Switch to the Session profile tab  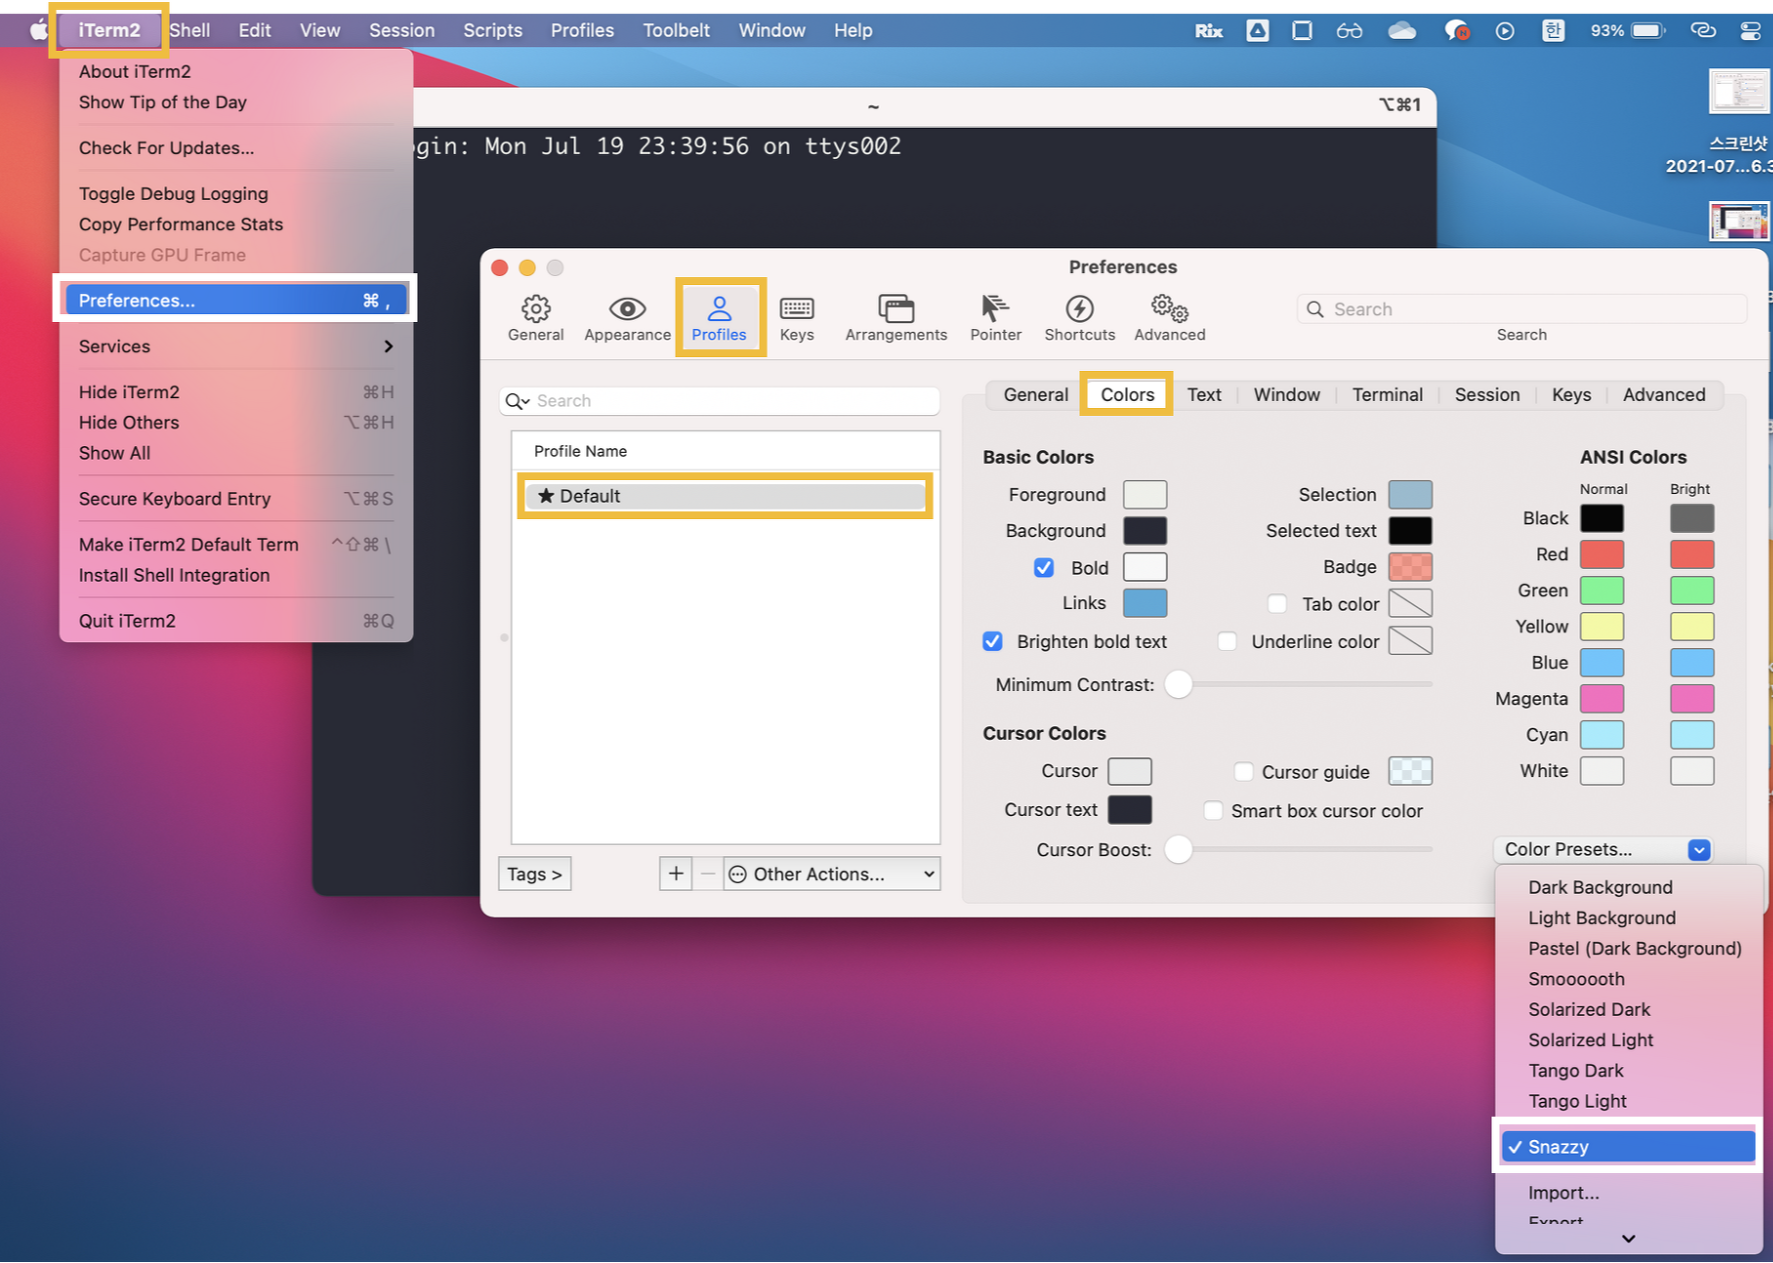(x=1487, y=395)
